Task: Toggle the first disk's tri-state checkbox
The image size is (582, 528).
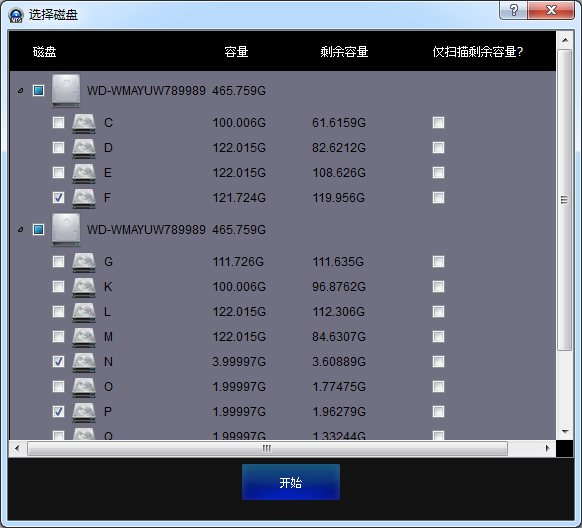Action: (38, 91)
